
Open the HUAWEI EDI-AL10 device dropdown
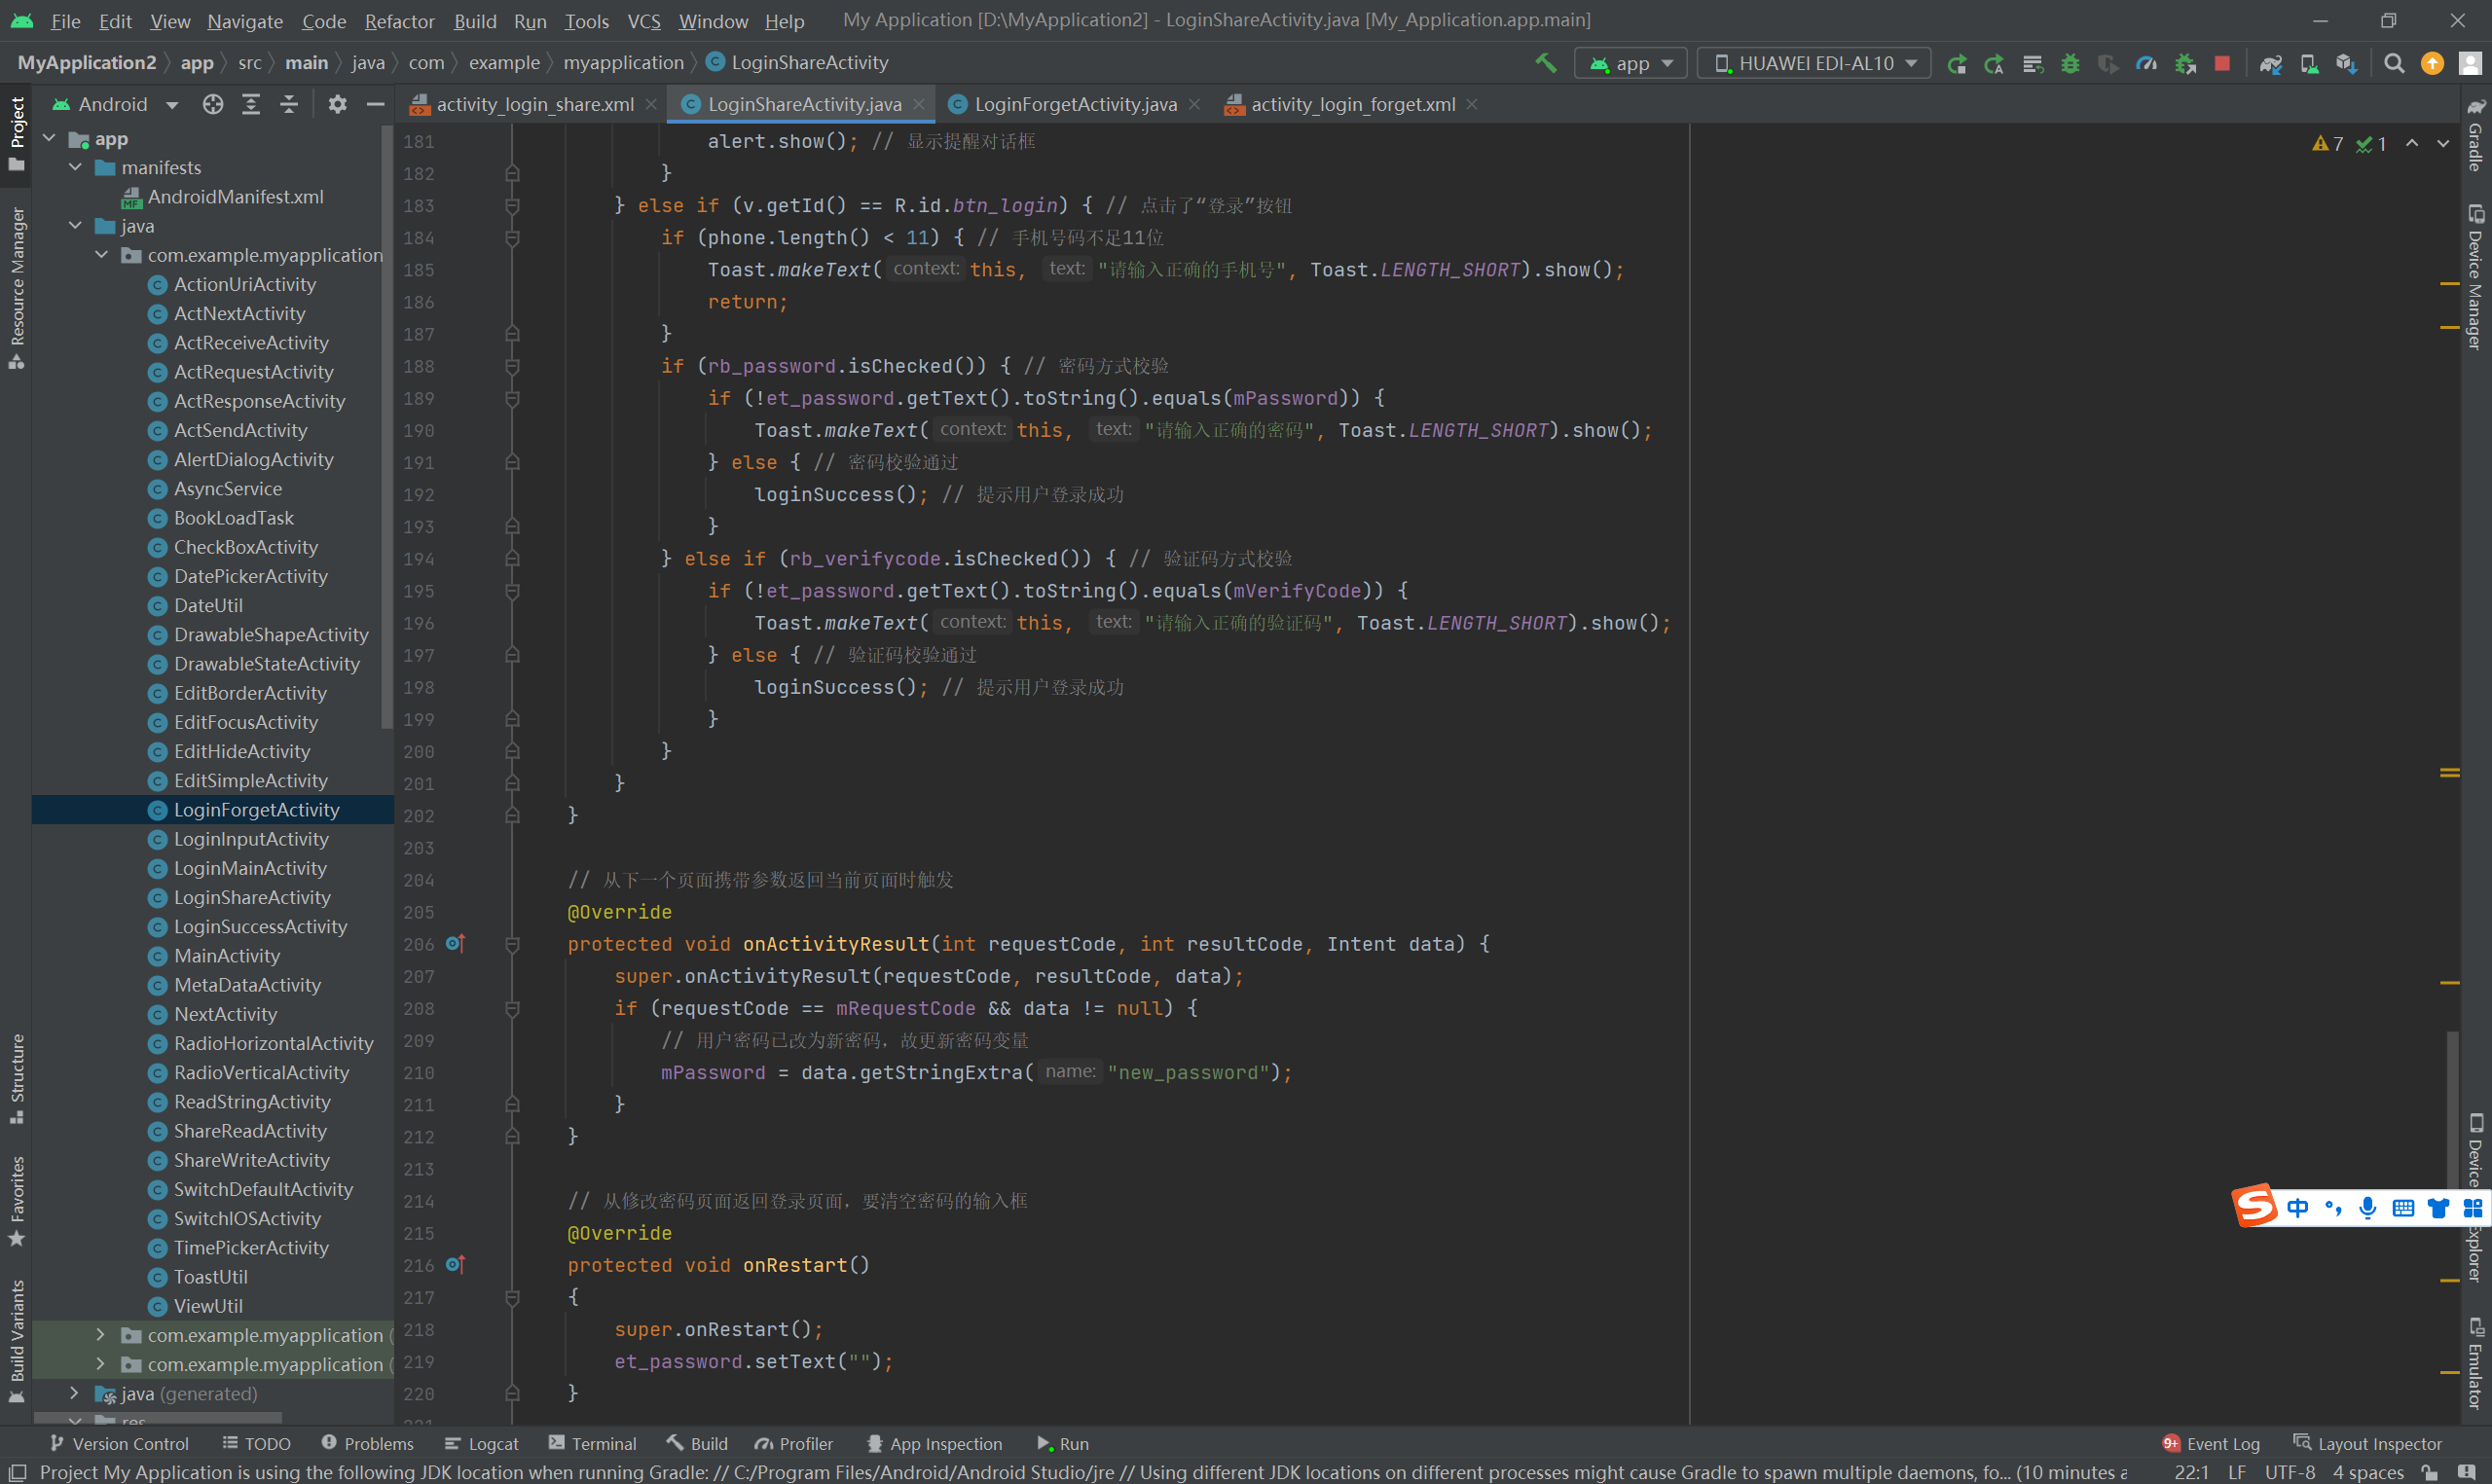[1814, 63]
